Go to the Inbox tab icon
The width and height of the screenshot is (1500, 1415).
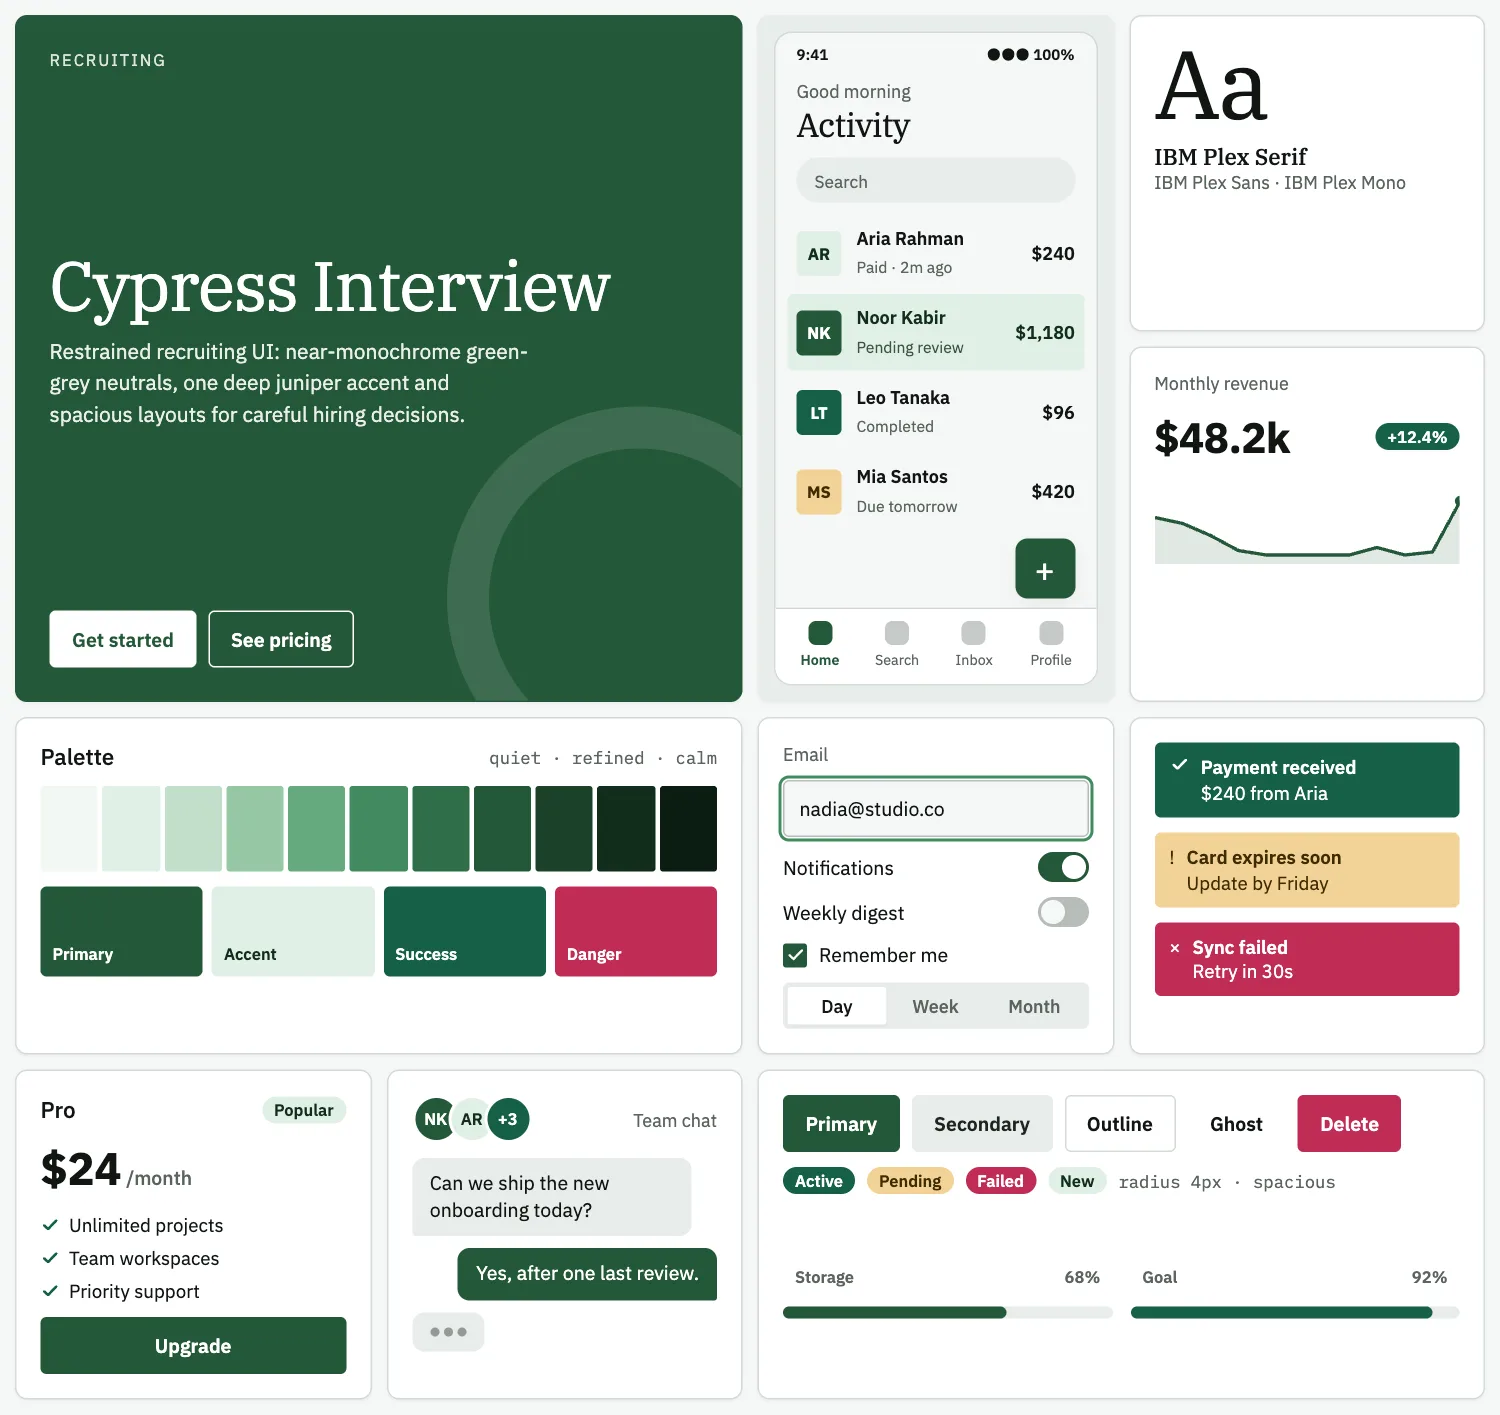click(x=973, y=633)
